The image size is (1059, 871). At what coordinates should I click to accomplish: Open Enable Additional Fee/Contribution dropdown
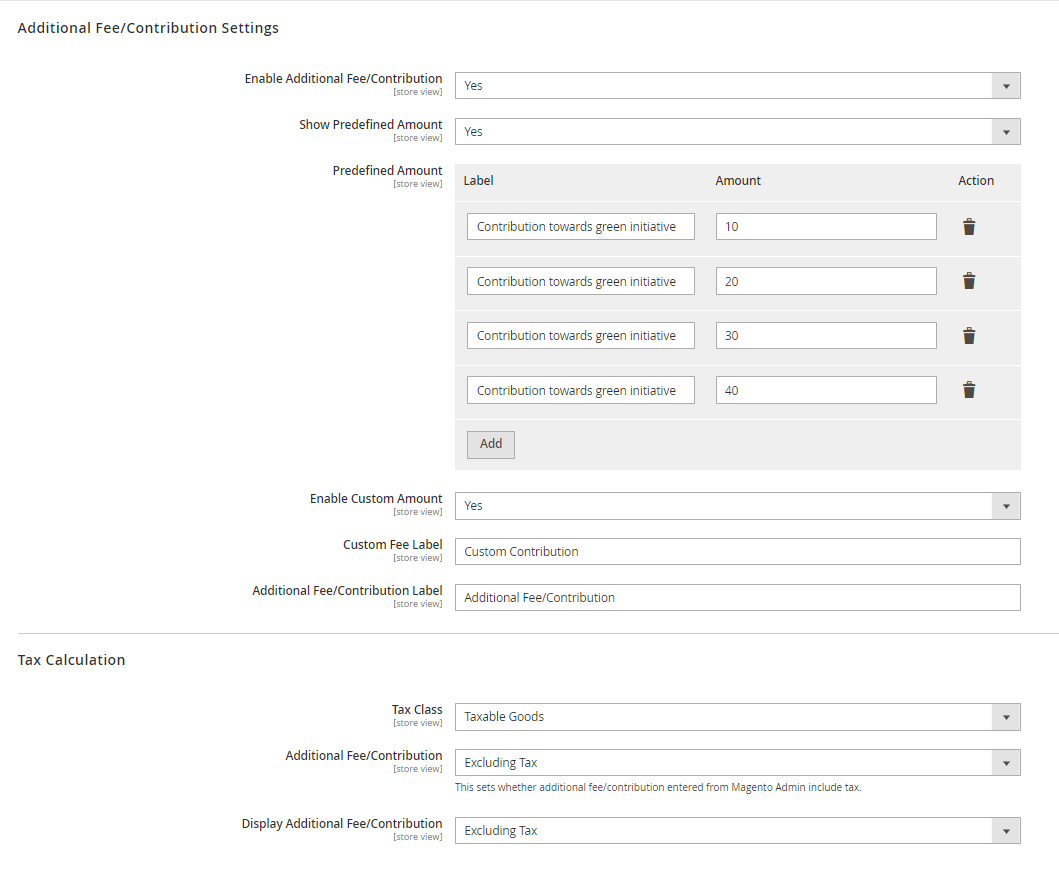tap(737, 86)
